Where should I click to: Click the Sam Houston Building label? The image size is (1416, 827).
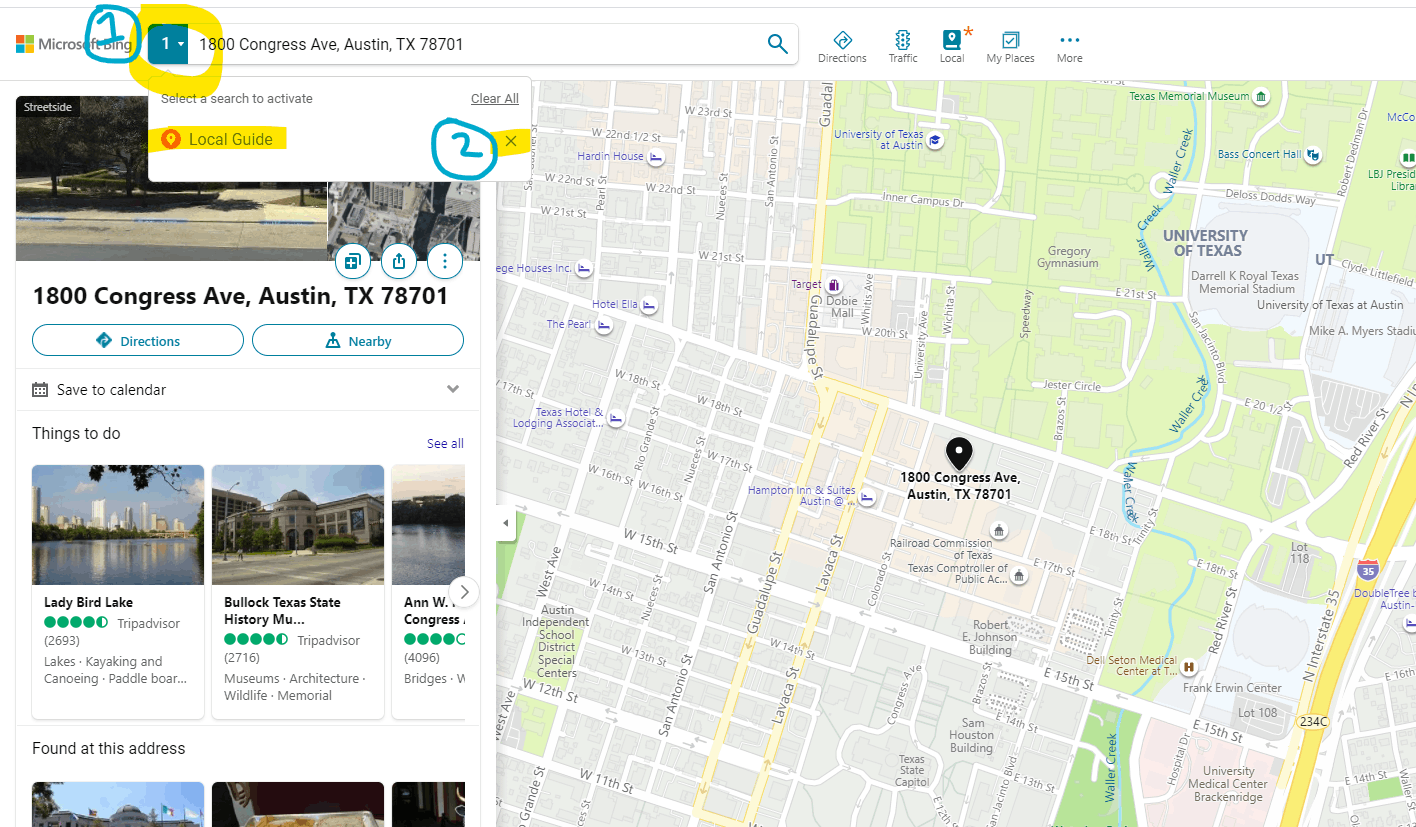click(x=971, y=735)
